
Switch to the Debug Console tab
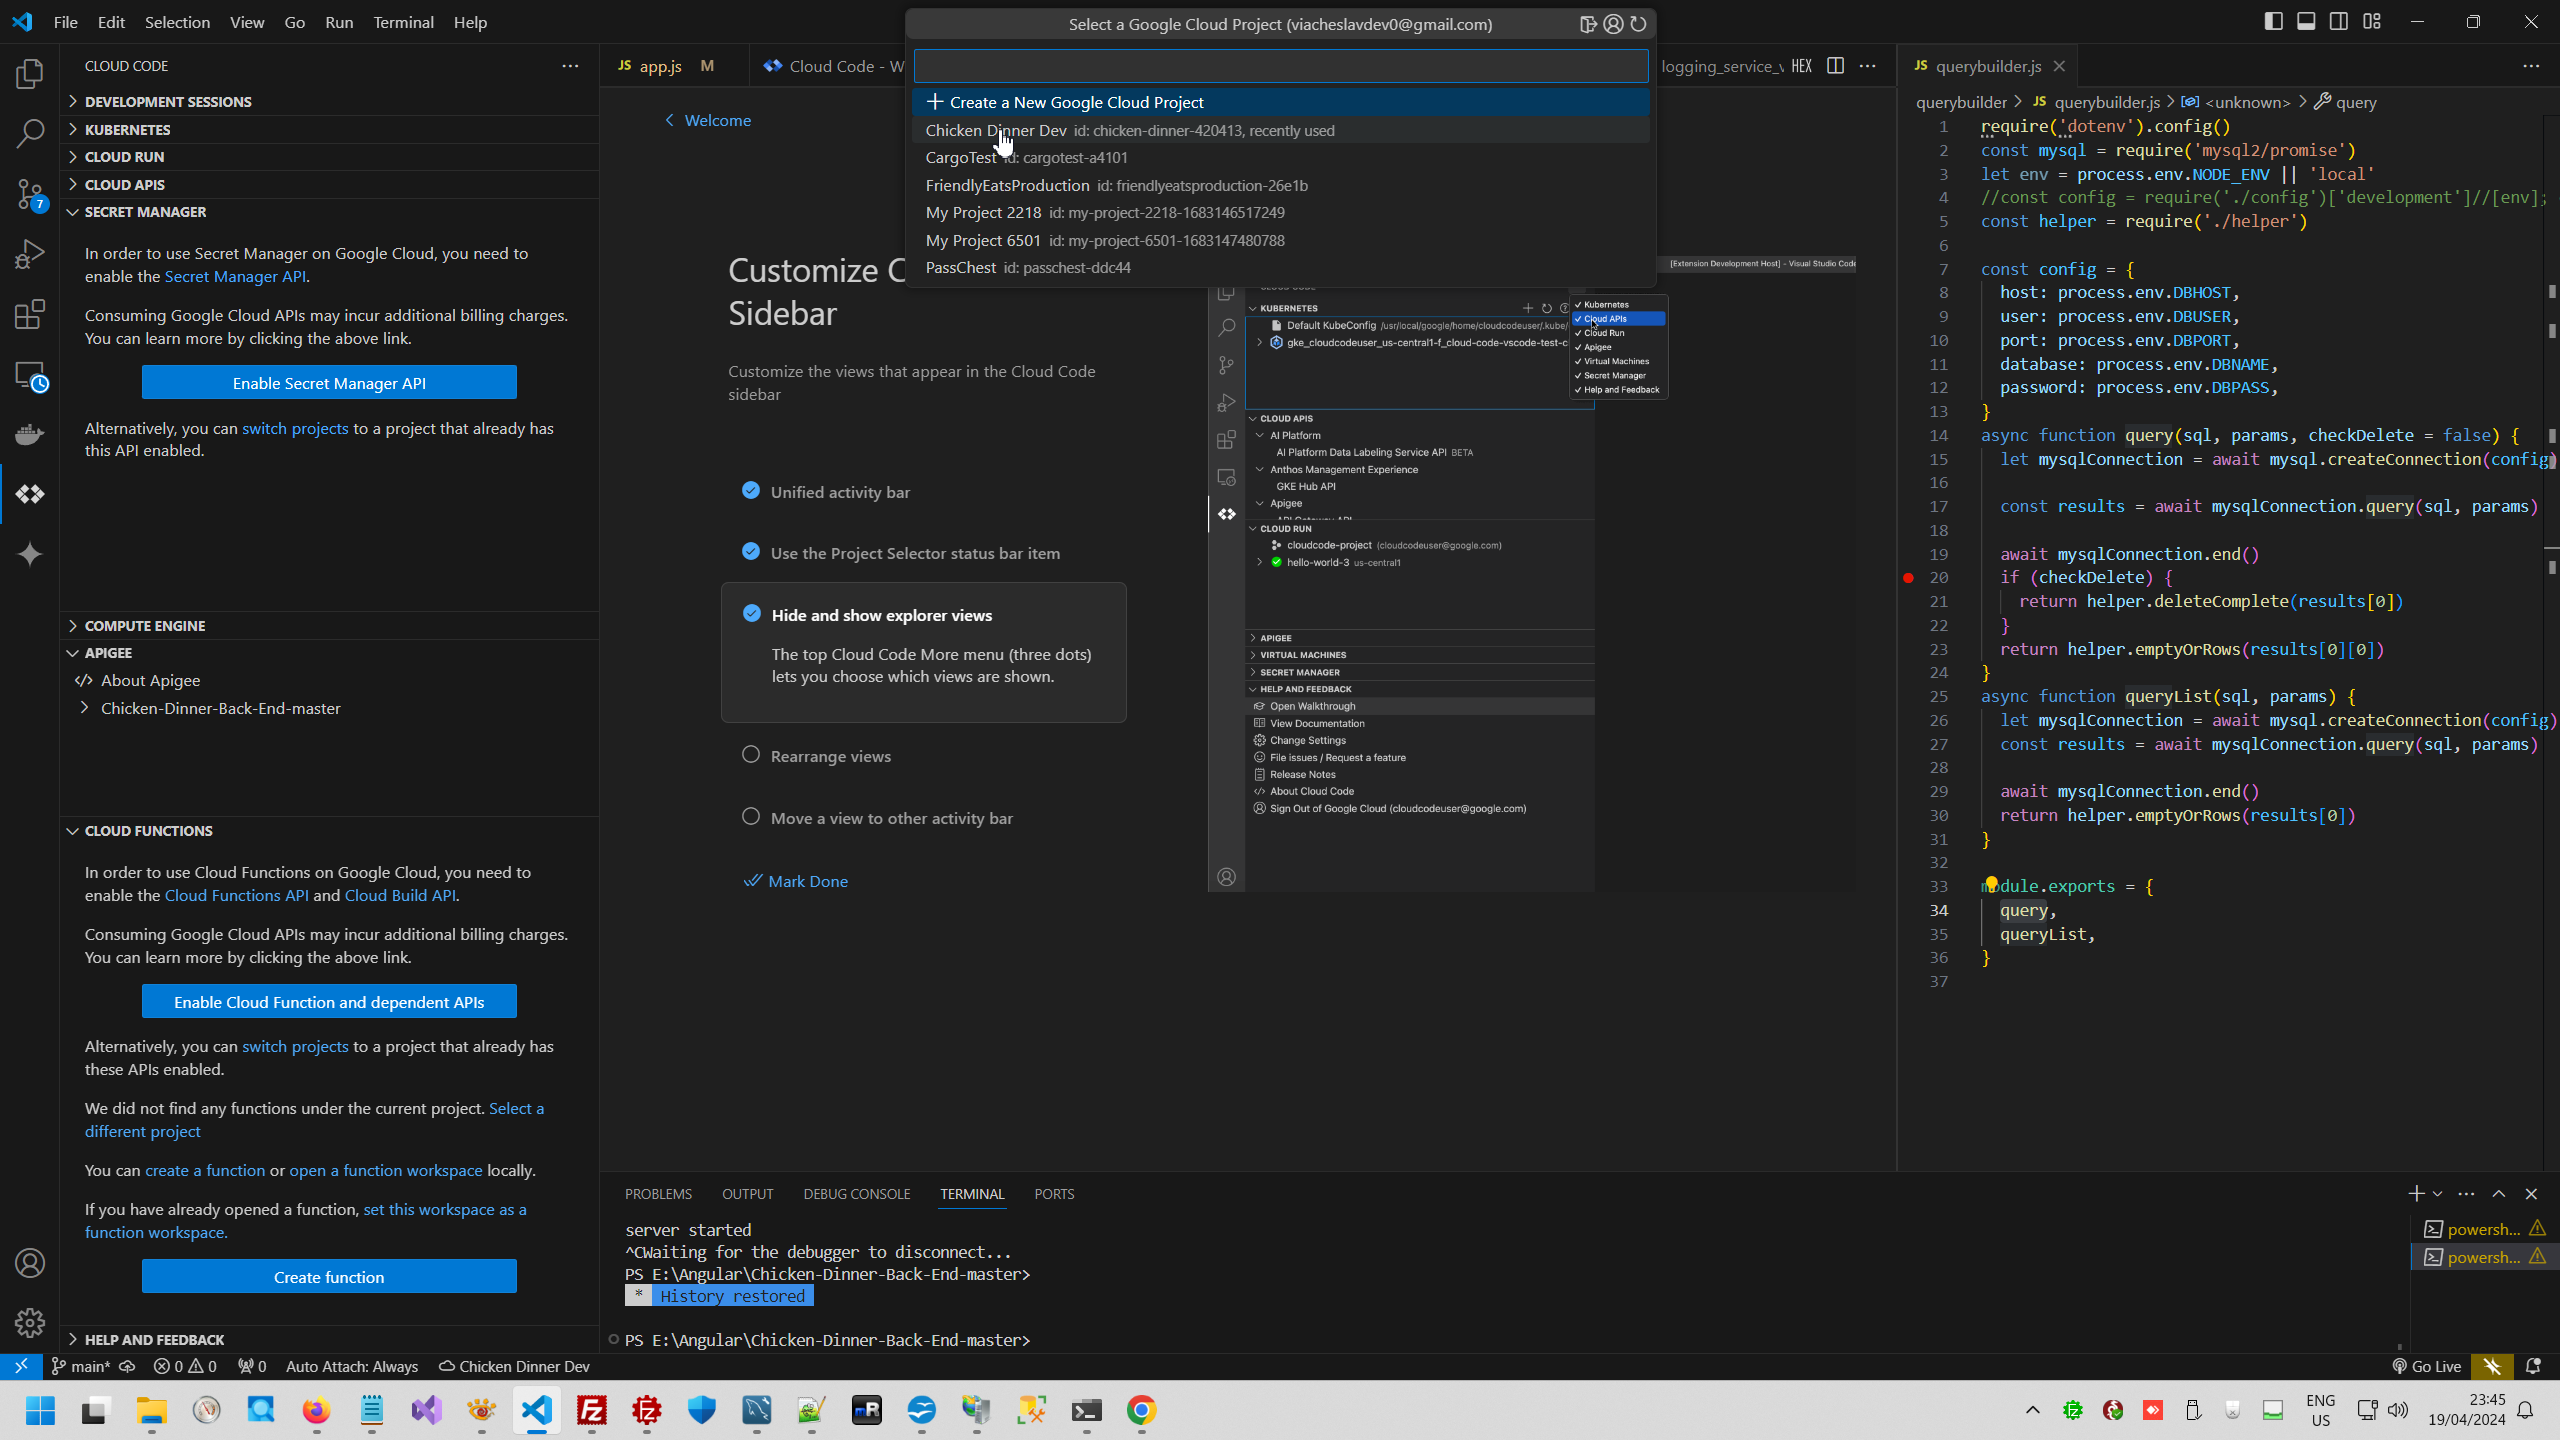[856, 1194]
